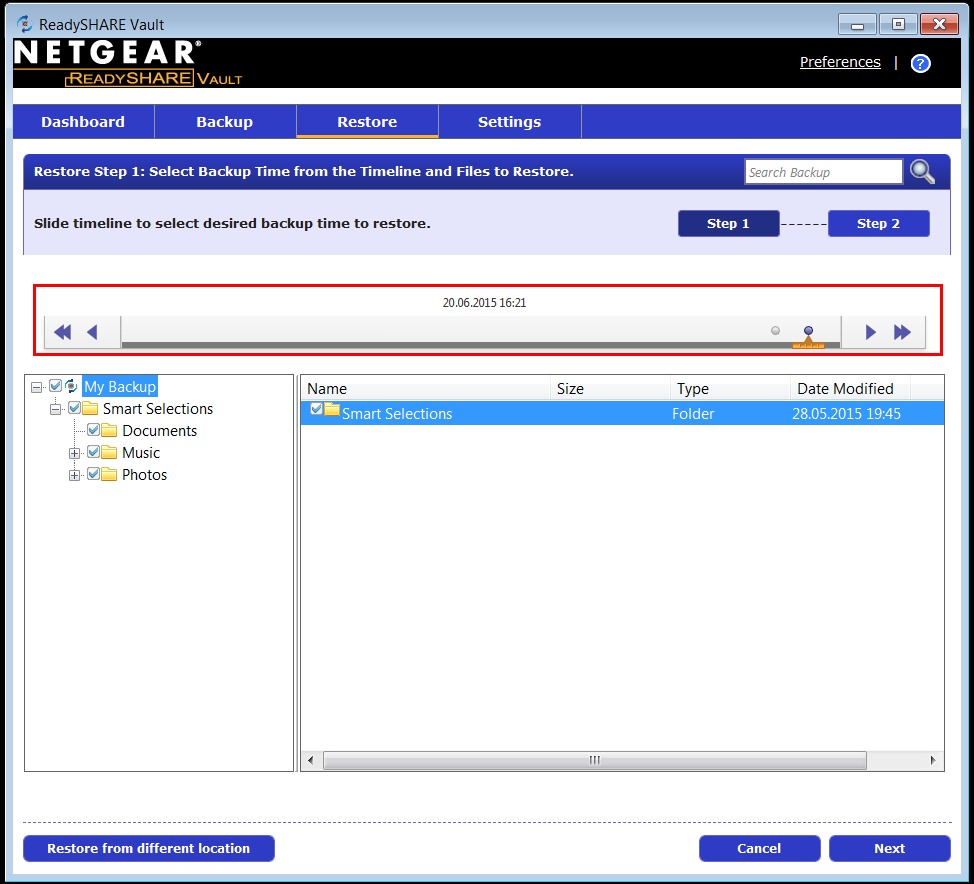Uncheck the Photos folder checkbox
This screenshot has height=884, width=974.
94,474
